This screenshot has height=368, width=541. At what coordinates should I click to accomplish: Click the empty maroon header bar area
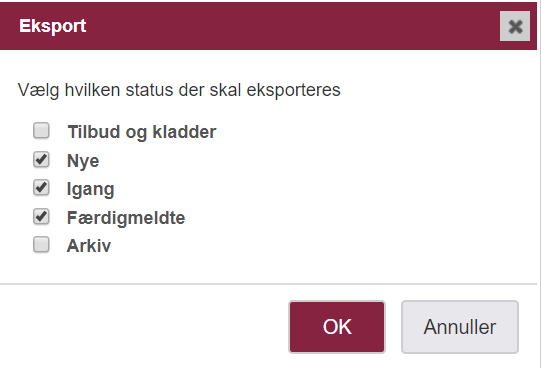293,26
